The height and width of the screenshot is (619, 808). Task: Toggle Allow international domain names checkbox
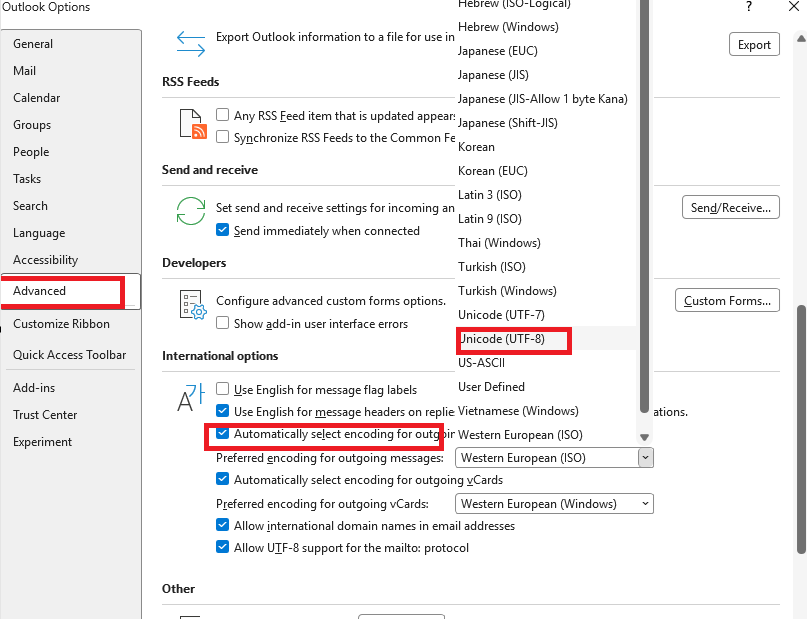coord(223,525)
